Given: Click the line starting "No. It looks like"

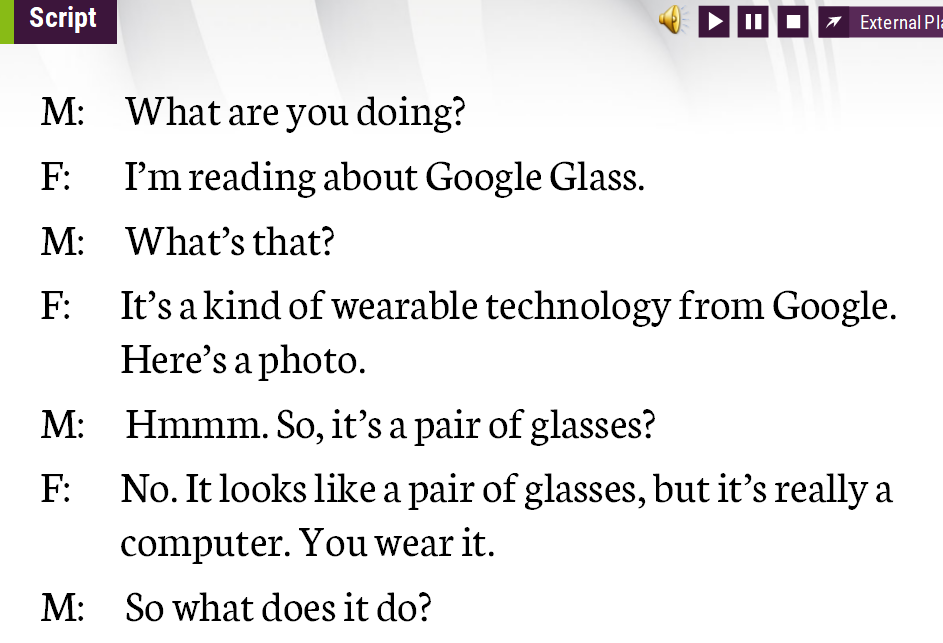Looking at the screenshot, I should [506, 489].
